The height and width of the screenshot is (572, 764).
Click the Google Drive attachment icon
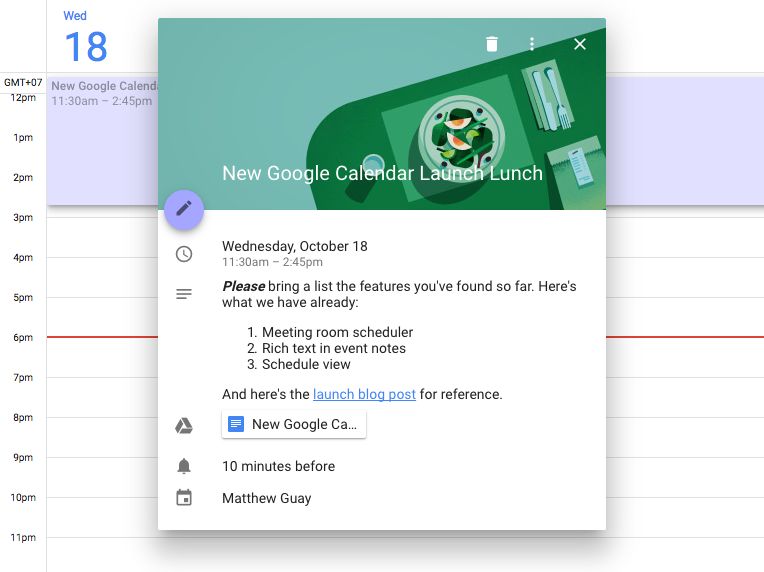pos(184,426)
